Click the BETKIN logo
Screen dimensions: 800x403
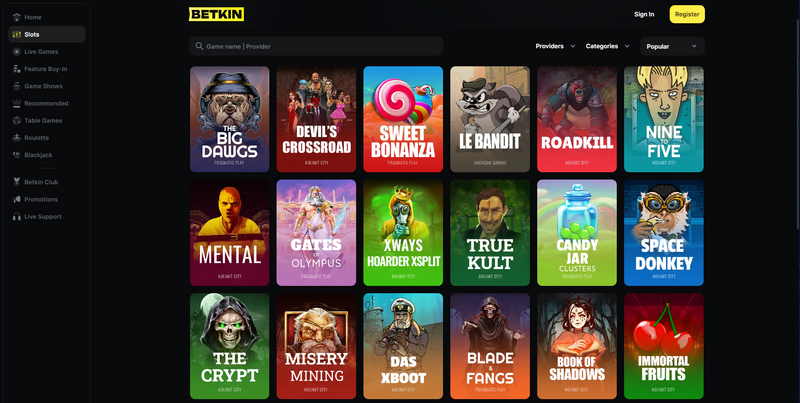(216, 14)
